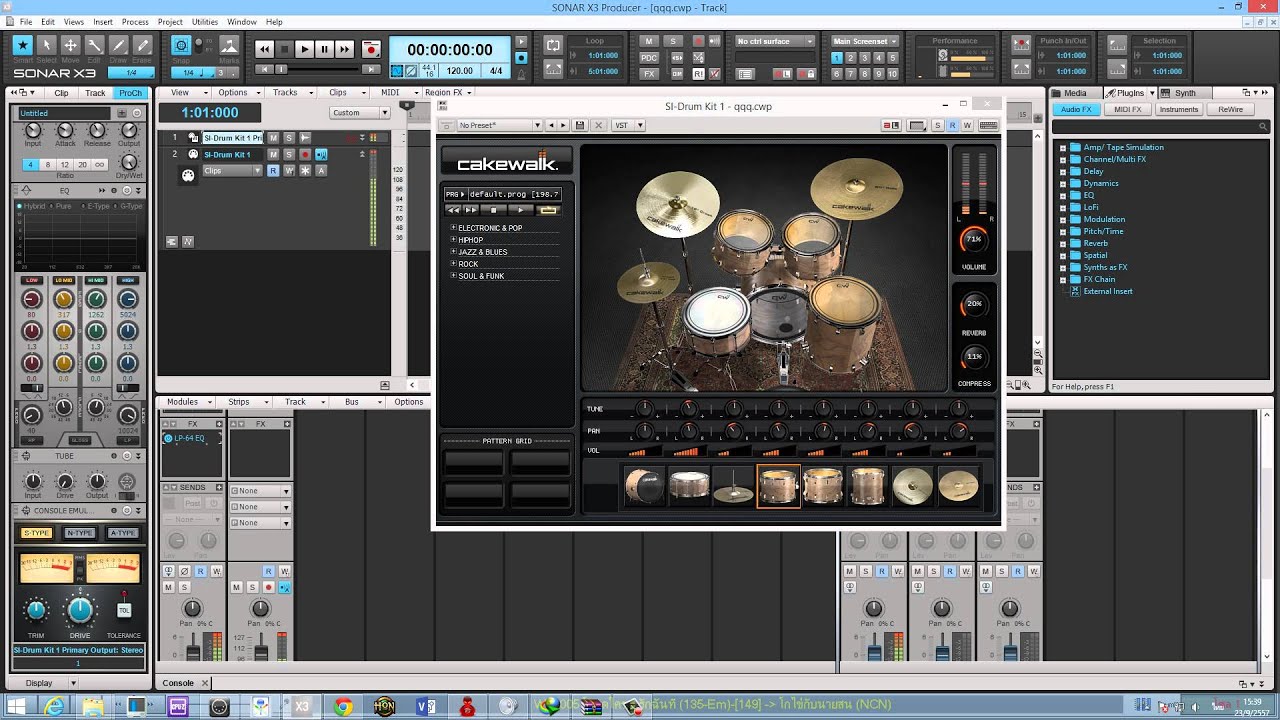The height and width of the screenshot is (720, 1280).
Task: Click the kick drum pad thumbnail
Action: (645, 486)
